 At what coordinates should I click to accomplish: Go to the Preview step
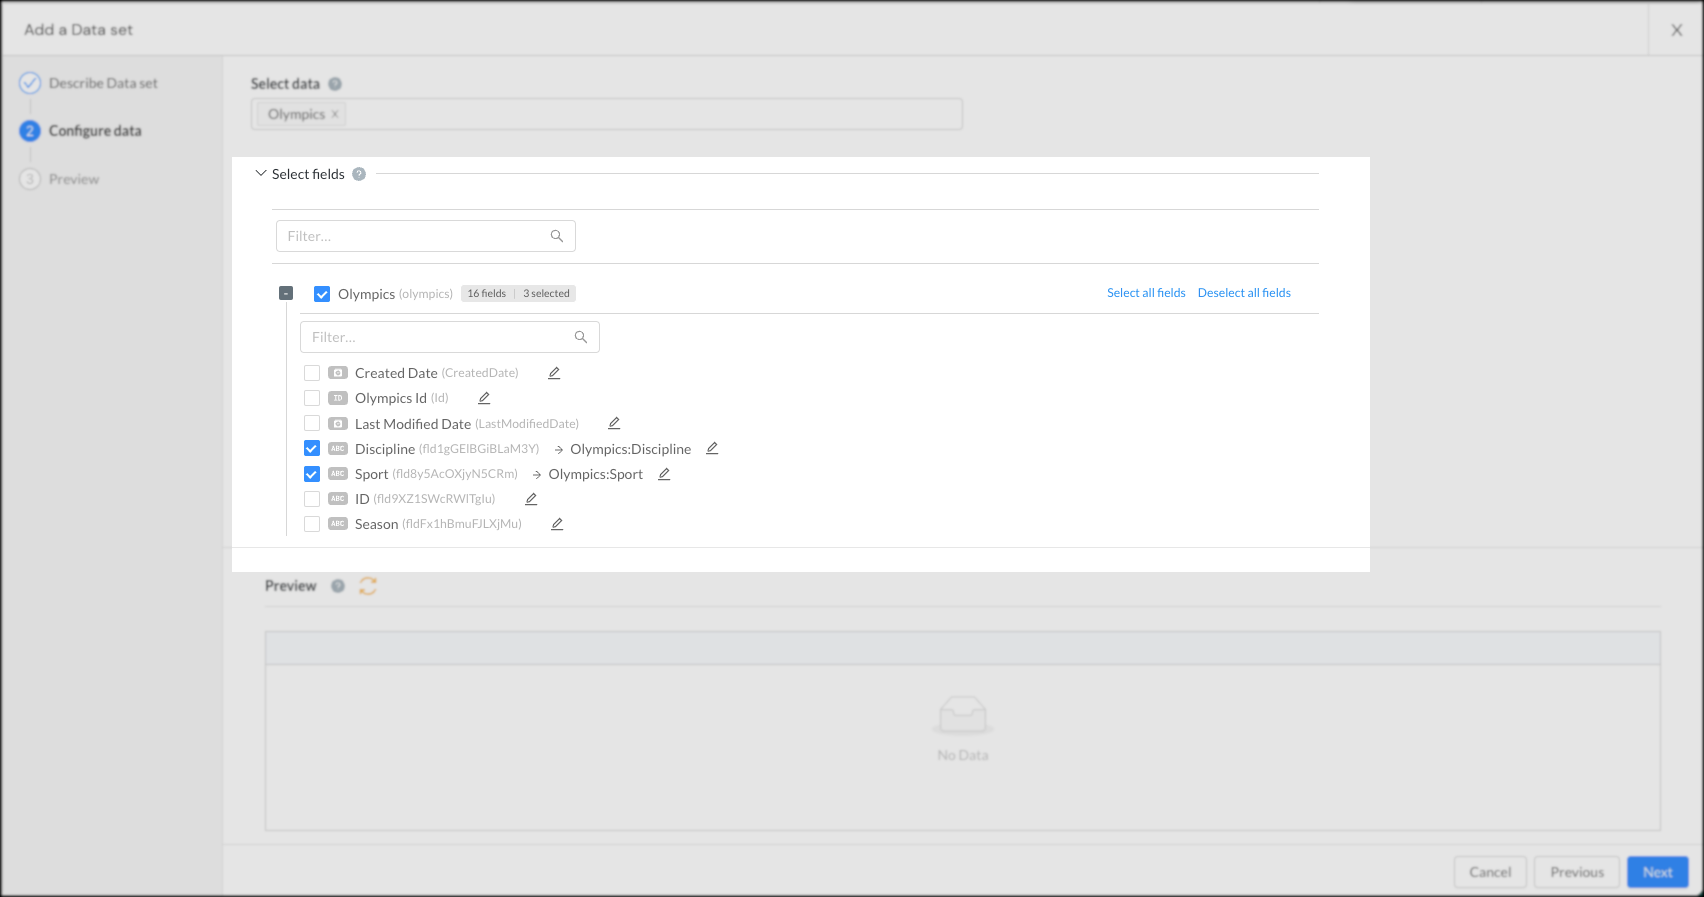click(60, 179)
